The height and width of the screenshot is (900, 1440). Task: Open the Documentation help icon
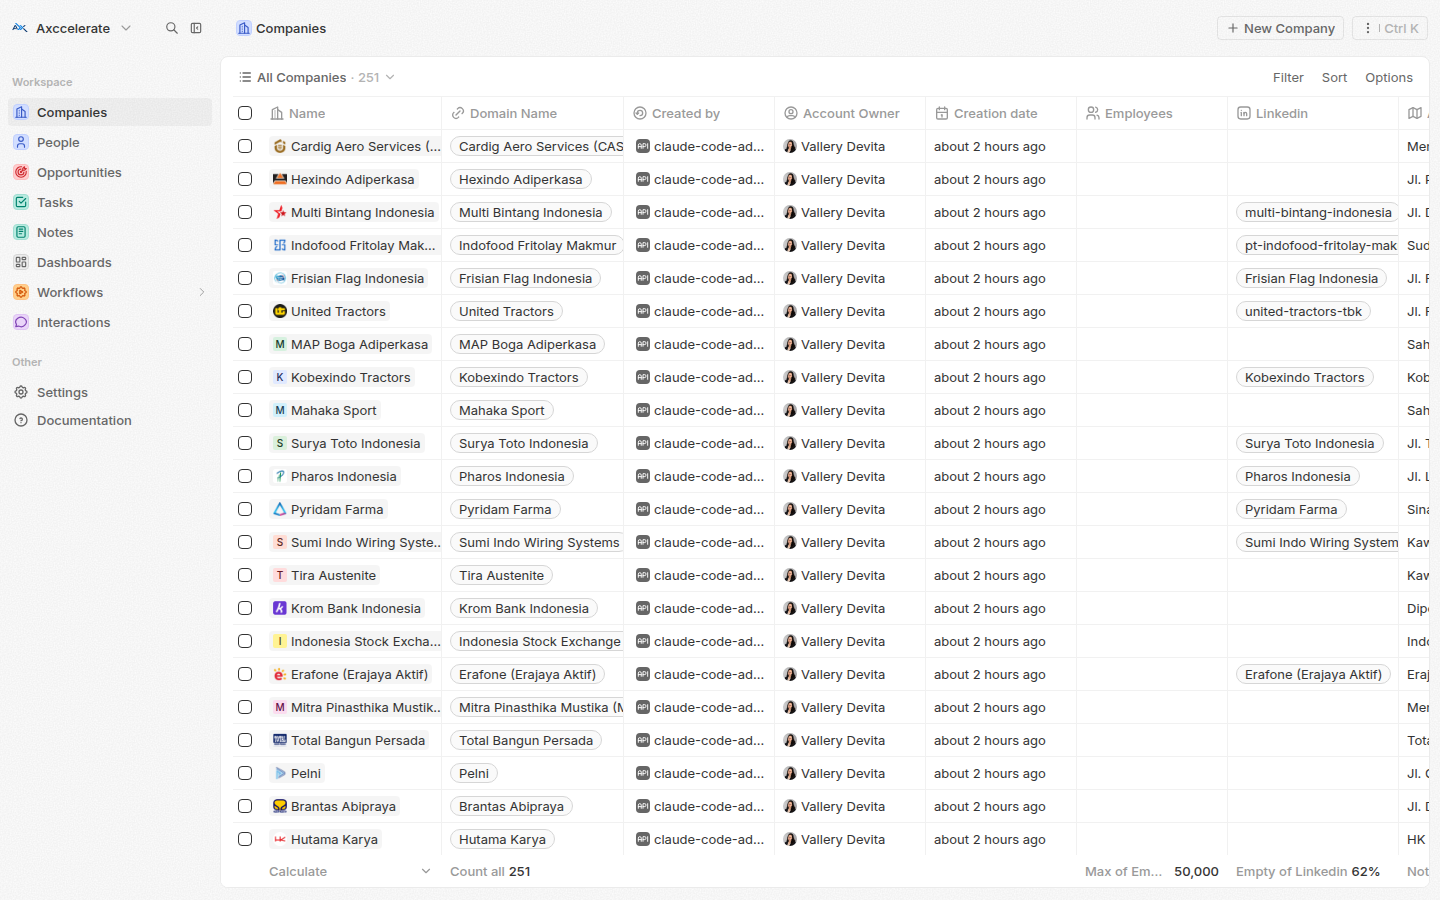tap(21, 421)
